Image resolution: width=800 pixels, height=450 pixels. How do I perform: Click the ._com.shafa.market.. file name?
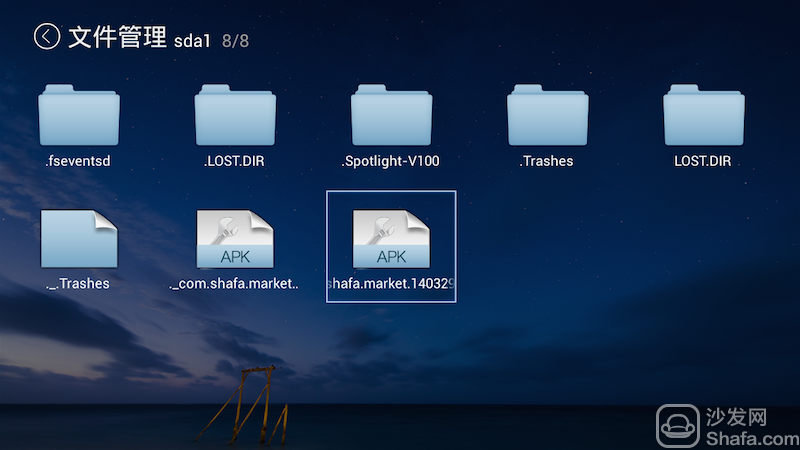click(x=234, y=284)
